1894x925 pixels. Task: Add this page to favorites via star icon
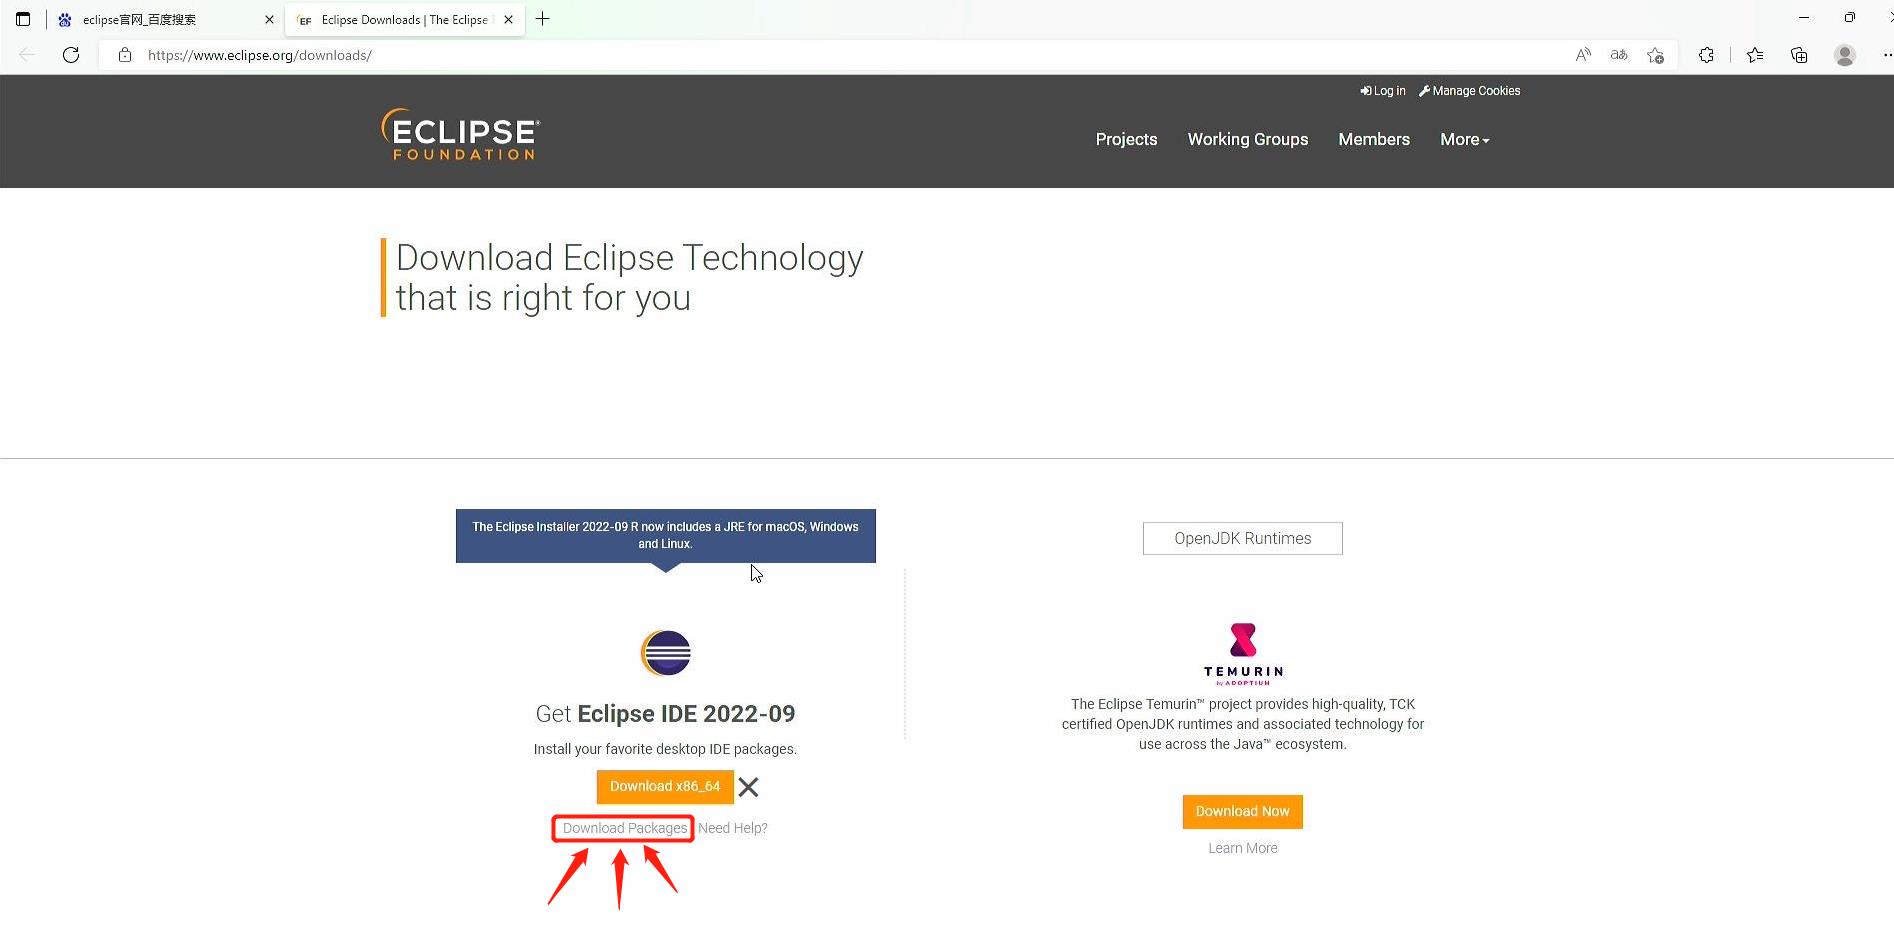click(1655, 55)
